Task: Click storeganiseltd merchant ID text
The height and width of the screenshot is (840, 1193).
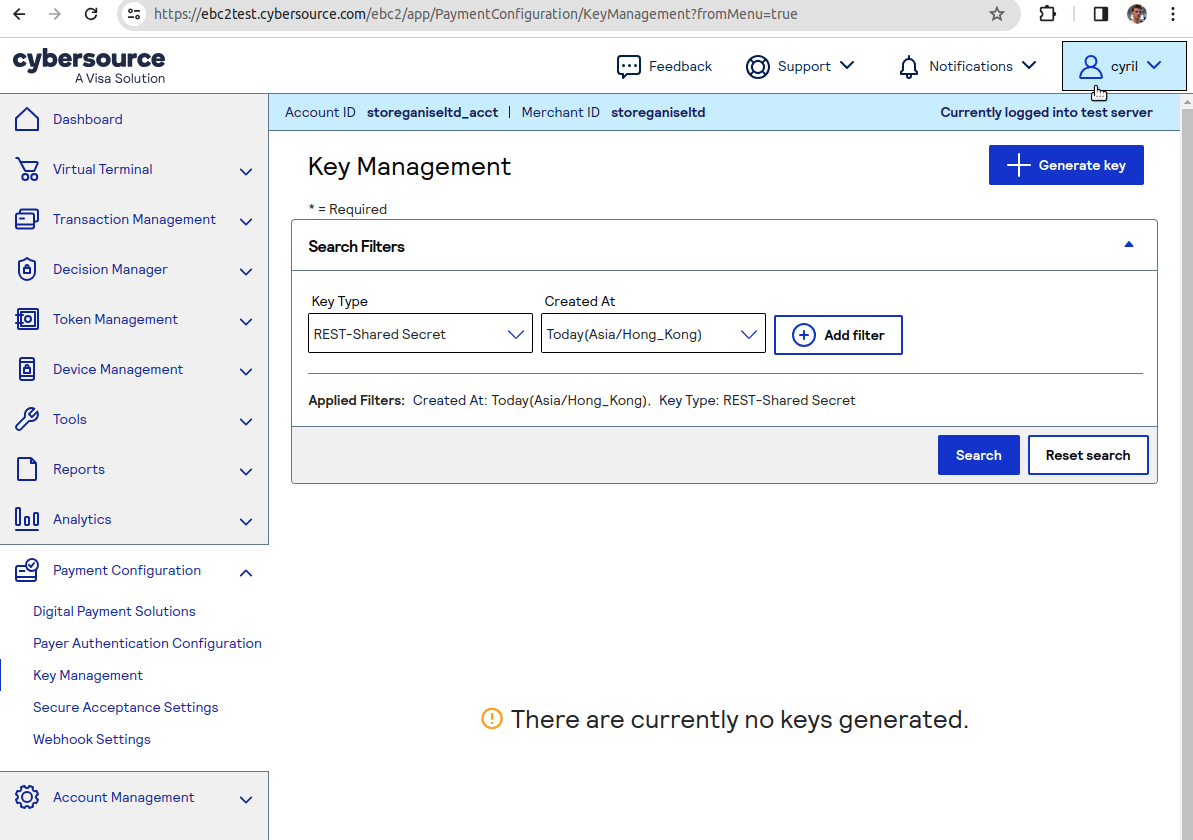Action: click(x=658, y=113)
